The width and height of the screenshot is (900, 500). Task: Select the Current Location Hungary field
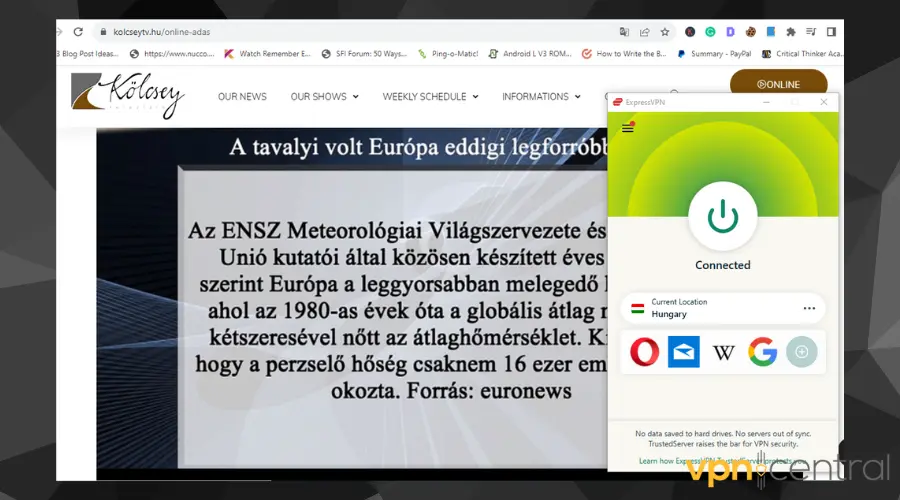[x=723, y=308]
